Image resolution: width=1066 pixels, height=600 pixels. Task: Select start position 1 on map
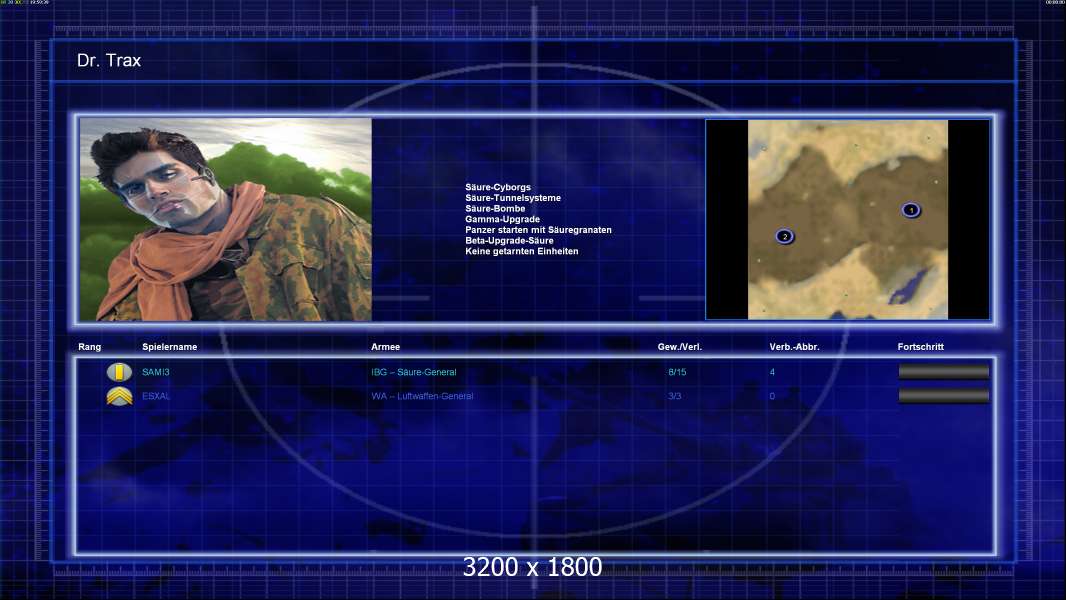(911, 210)
